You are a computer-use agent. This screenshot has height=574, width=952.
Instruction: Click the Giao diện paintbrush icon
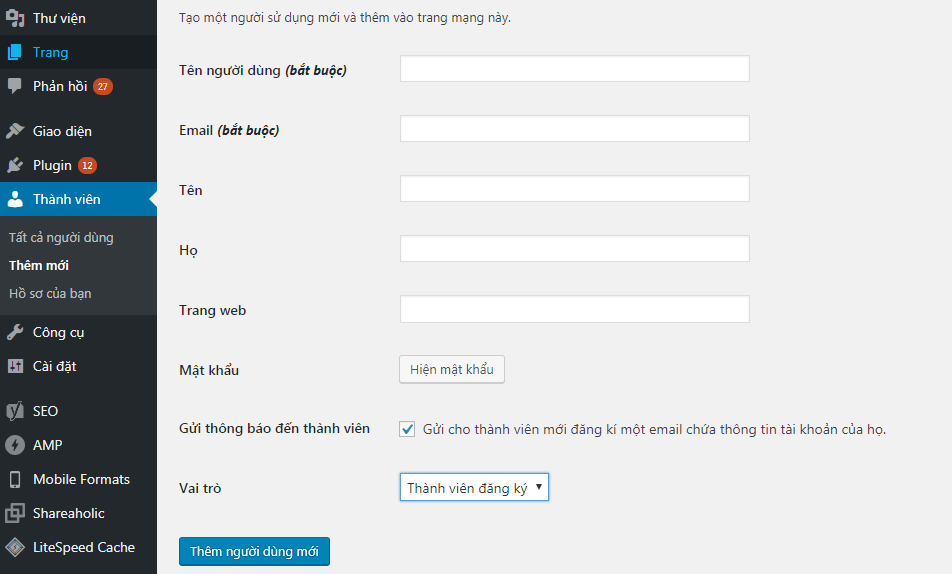[x=15, y=131]
